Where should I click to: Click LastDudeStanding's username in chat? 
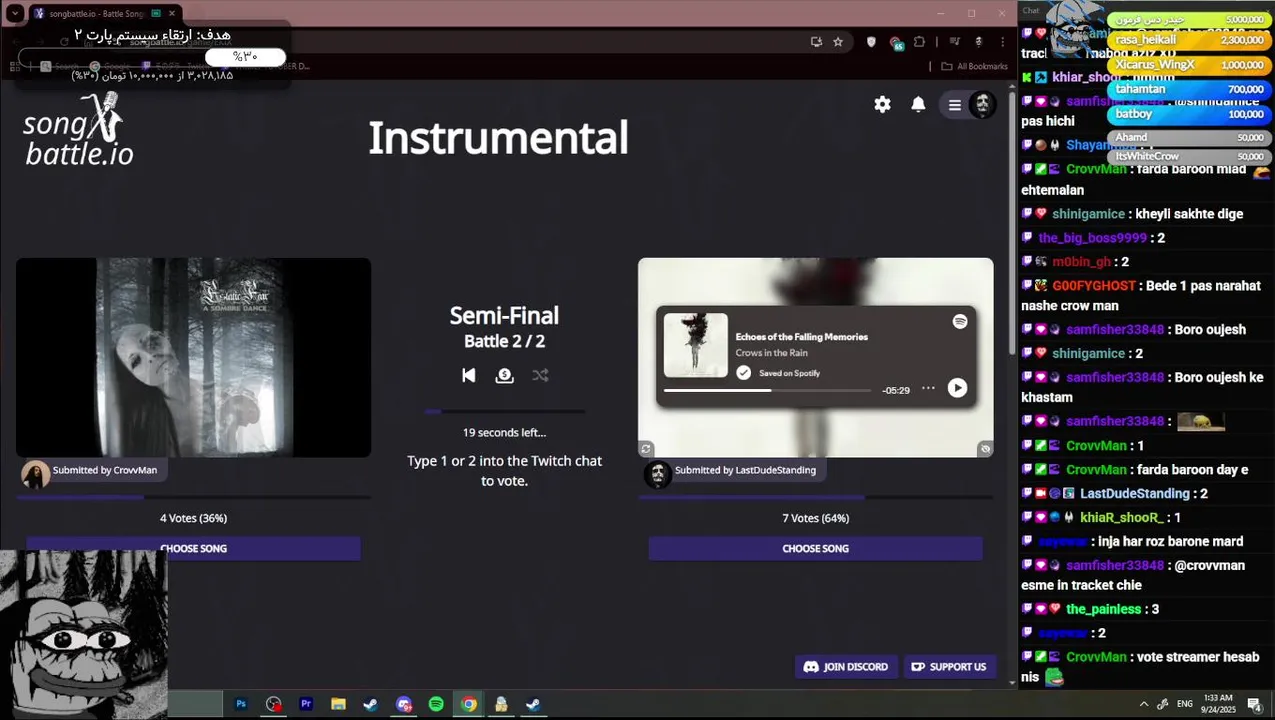pos(1134,493)
